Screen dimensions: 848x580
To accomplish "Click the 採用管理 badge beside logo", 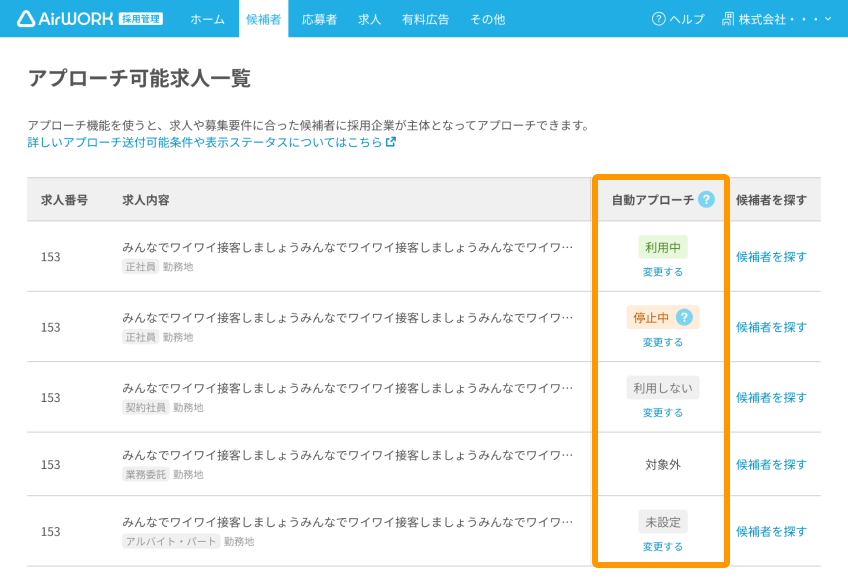I will 141,19.
